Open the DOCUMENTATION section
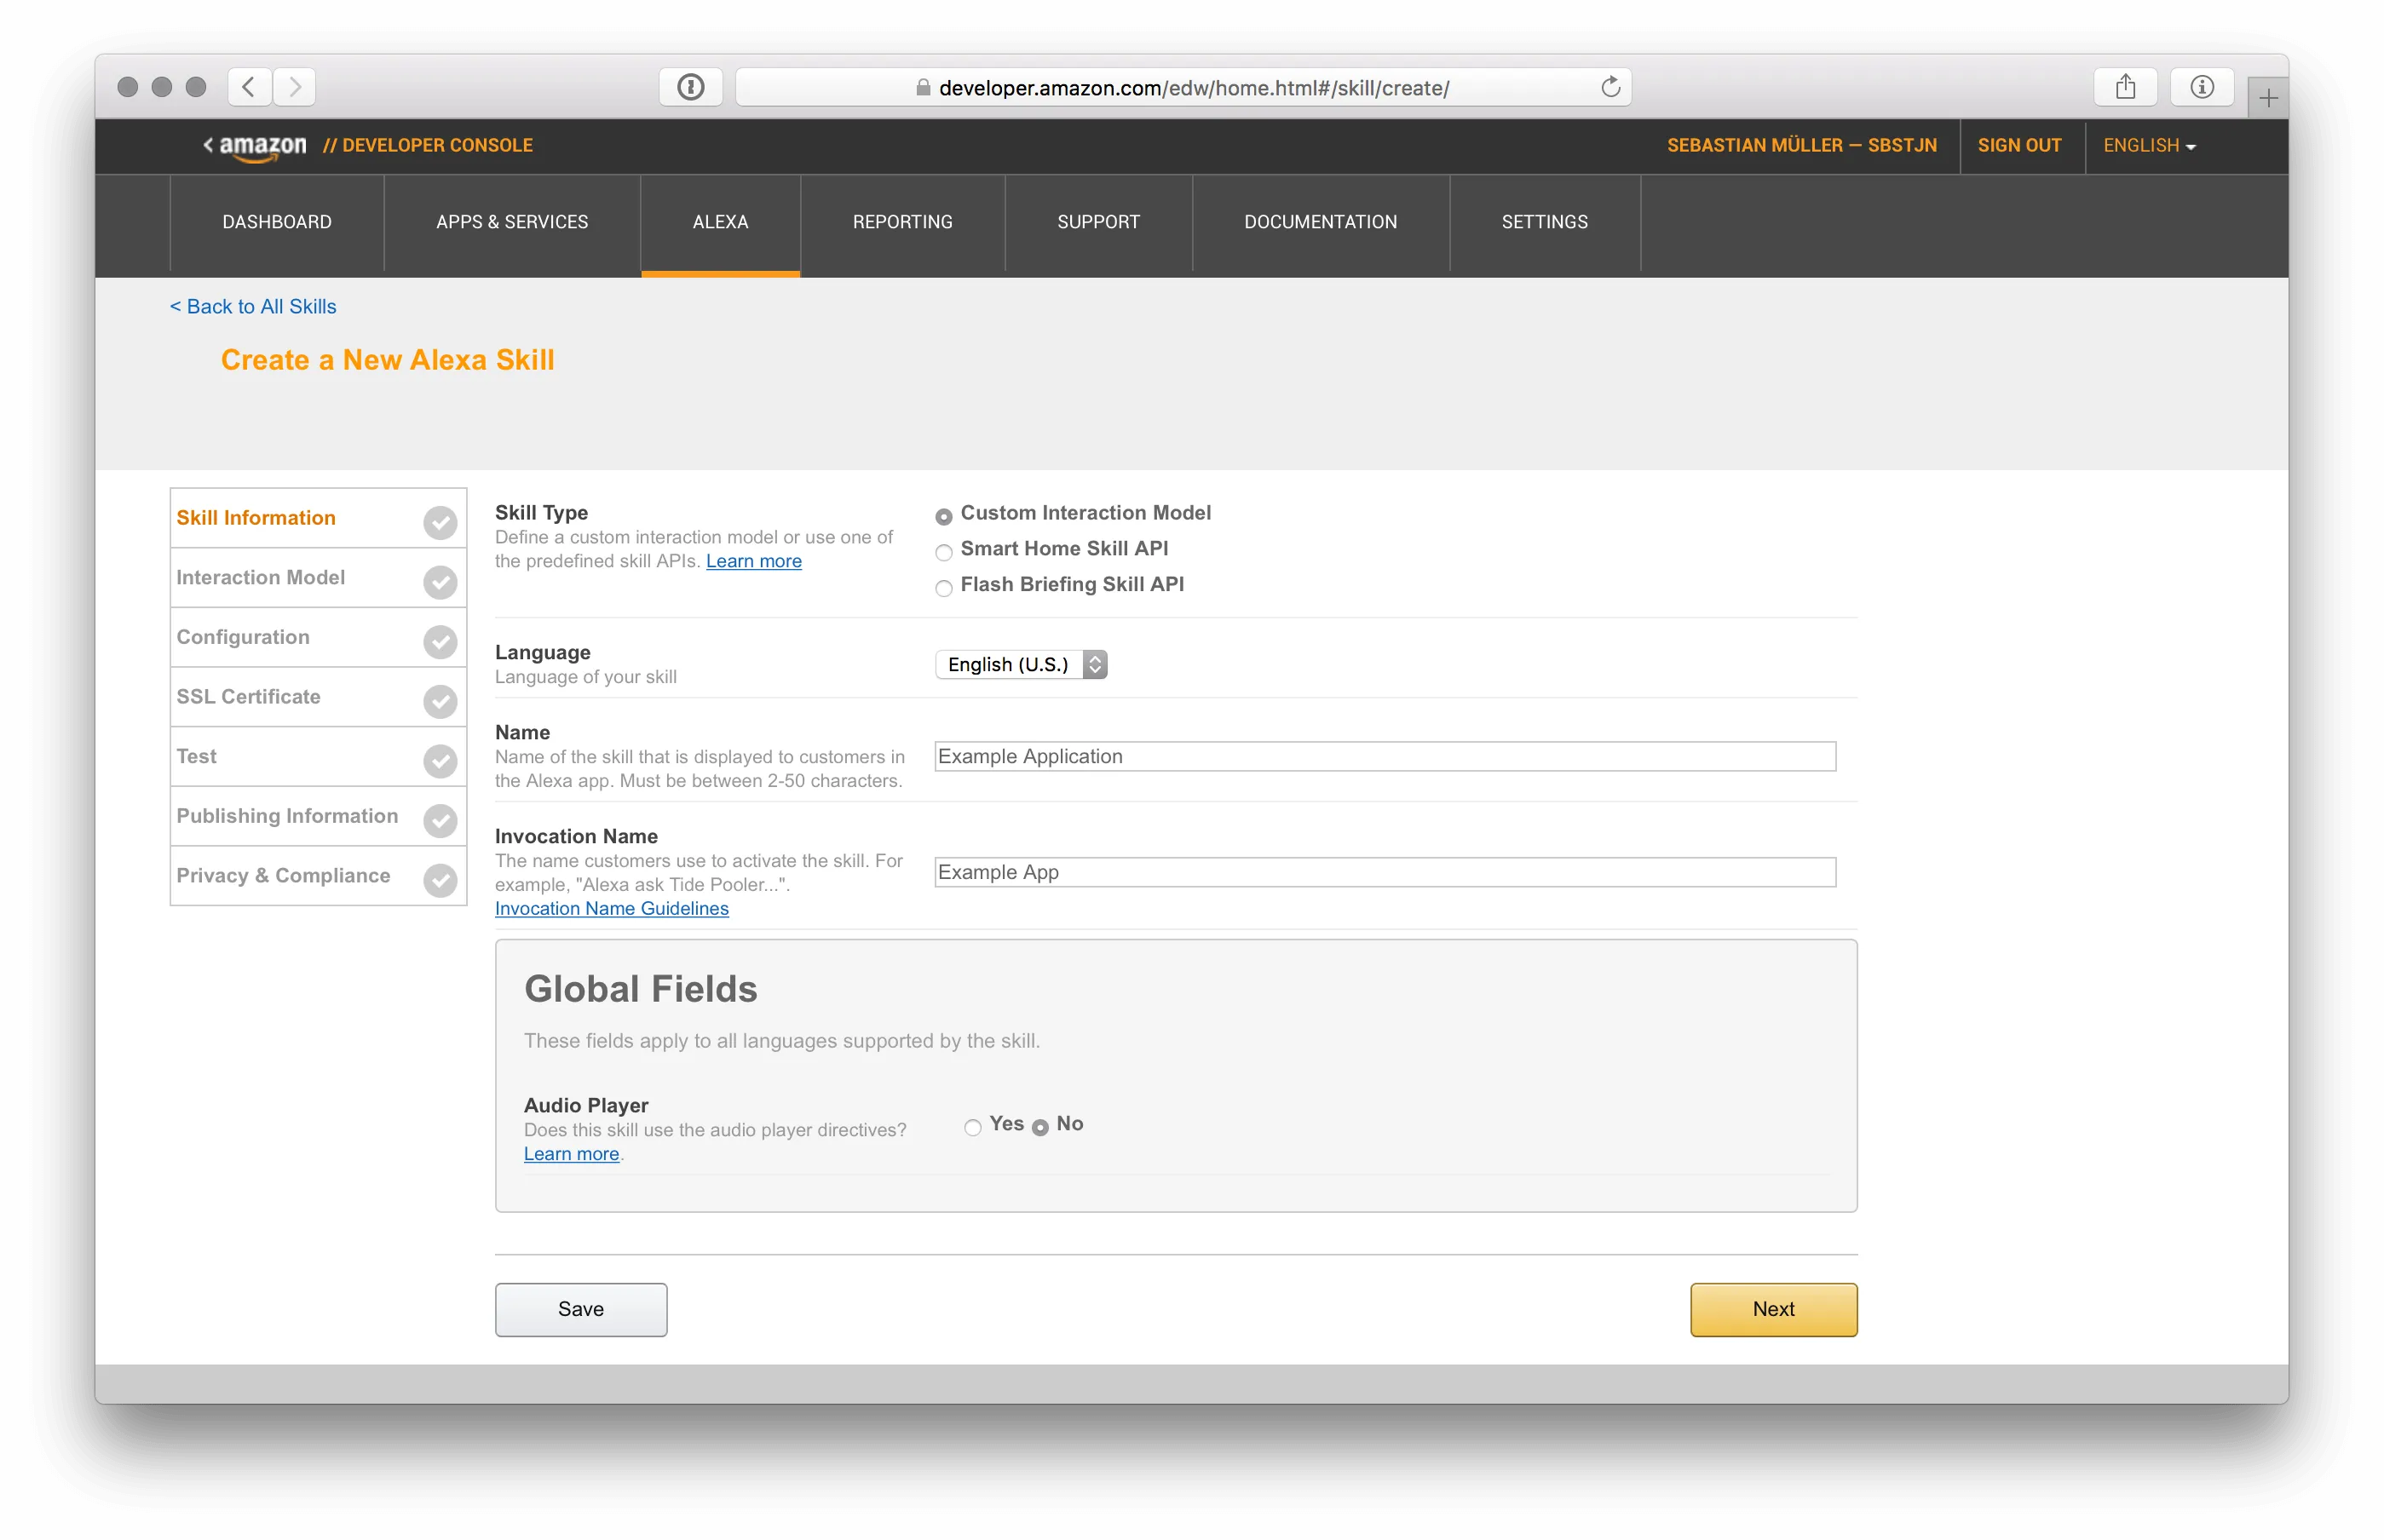The height and width of the screenshot is (1540, 2384). pos(1319,222)
